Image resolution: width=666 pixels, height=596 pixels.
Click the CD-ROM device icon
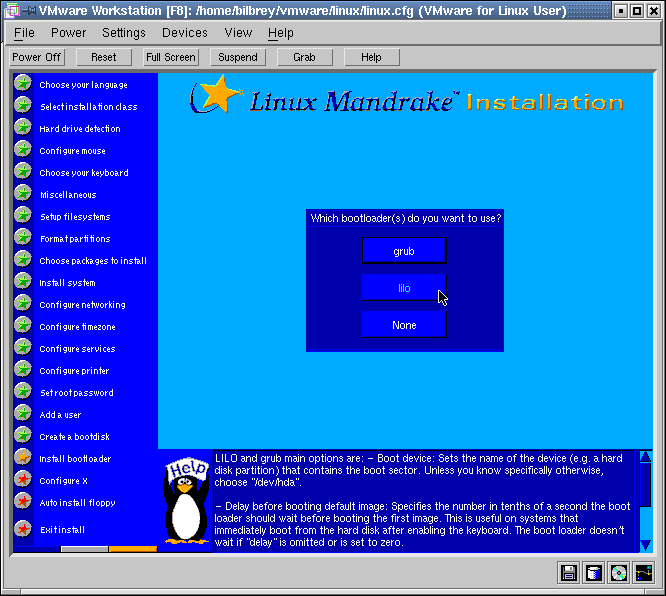tap(619, 573)
